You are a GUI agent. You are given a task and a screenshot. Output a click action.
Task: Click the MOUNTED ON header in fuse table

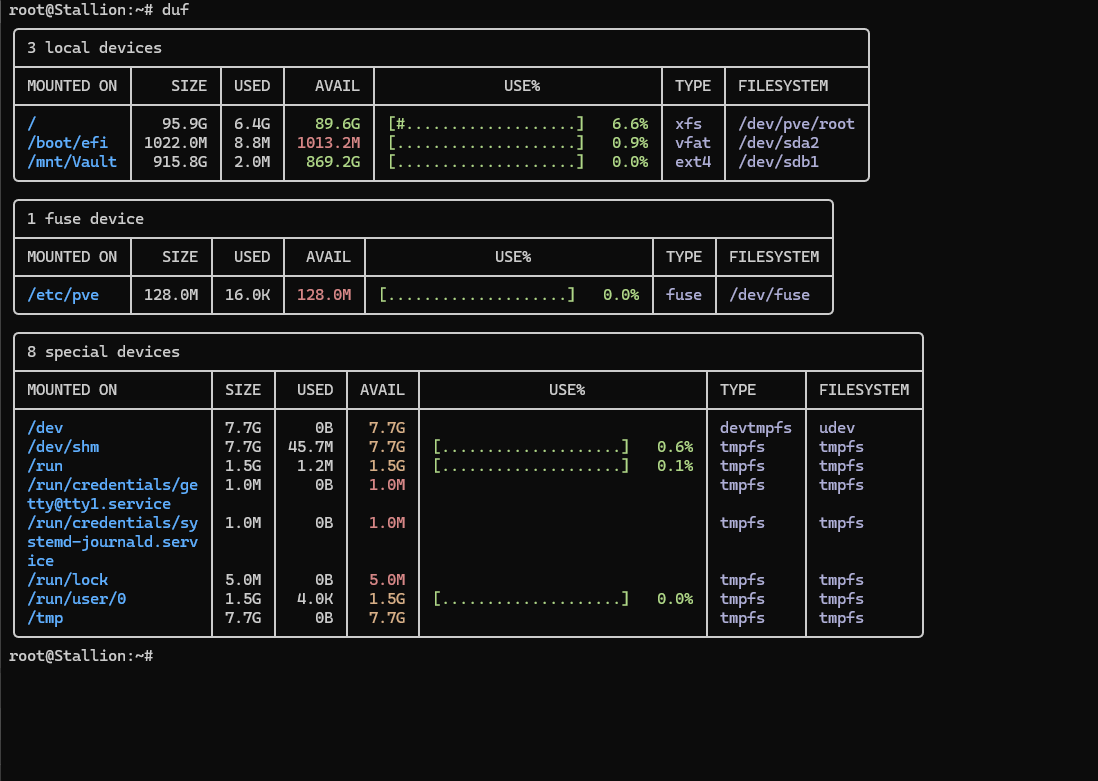(71, 257)
